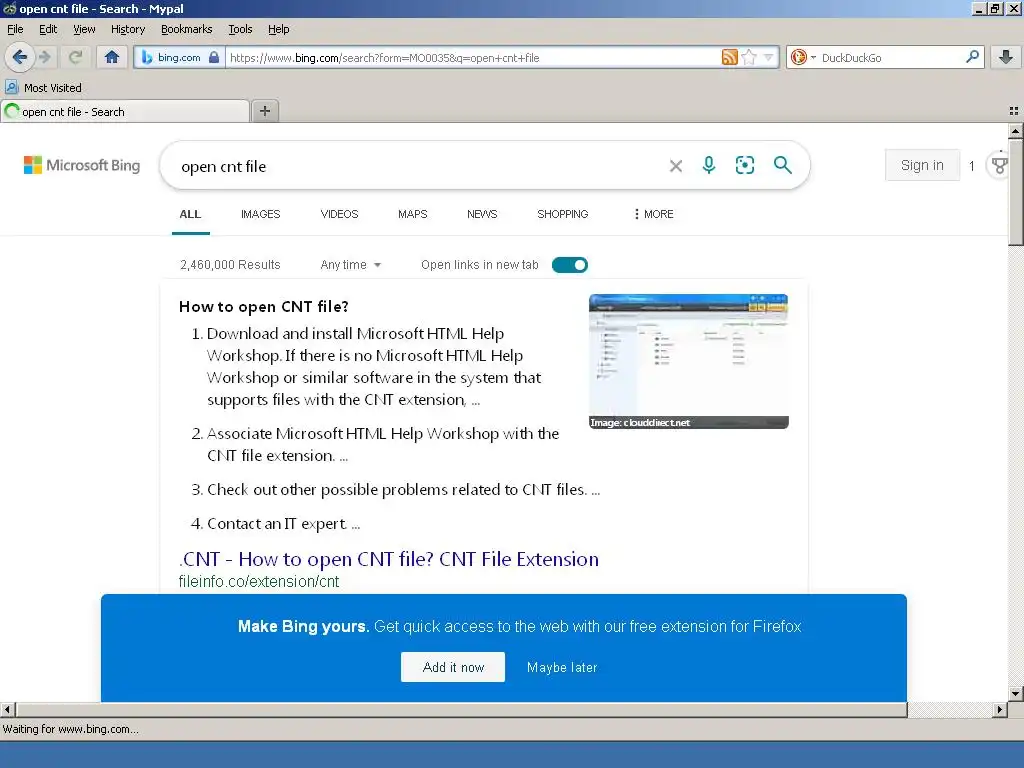Image resolution: width=1024 pixels, height=768 pixels.
Task: Add a new tab with plus button
Action: click(264, 111)
